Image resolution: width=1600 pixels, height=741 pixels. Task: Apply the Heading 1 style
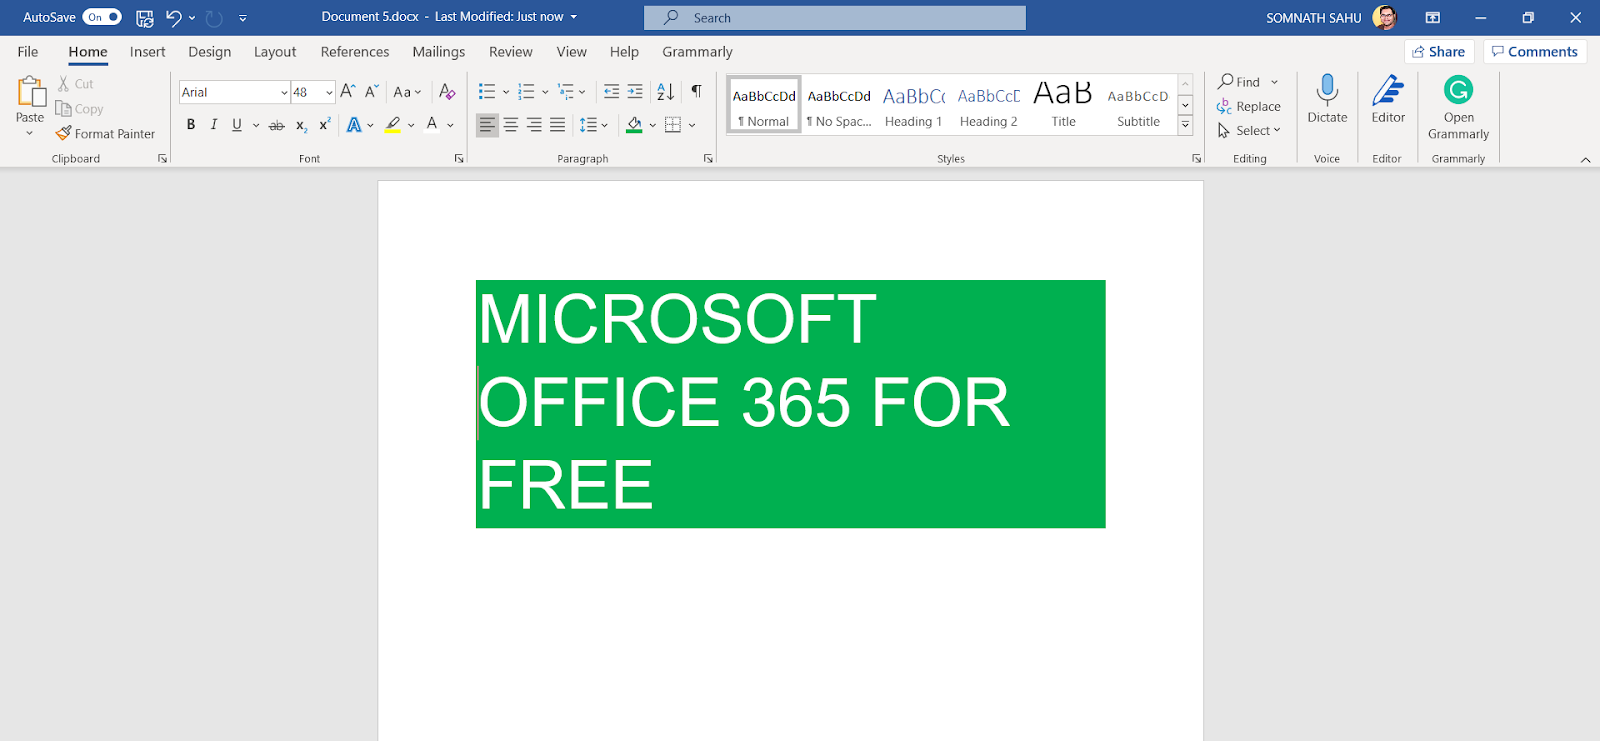pyautogui.click(x=914, y=105)
